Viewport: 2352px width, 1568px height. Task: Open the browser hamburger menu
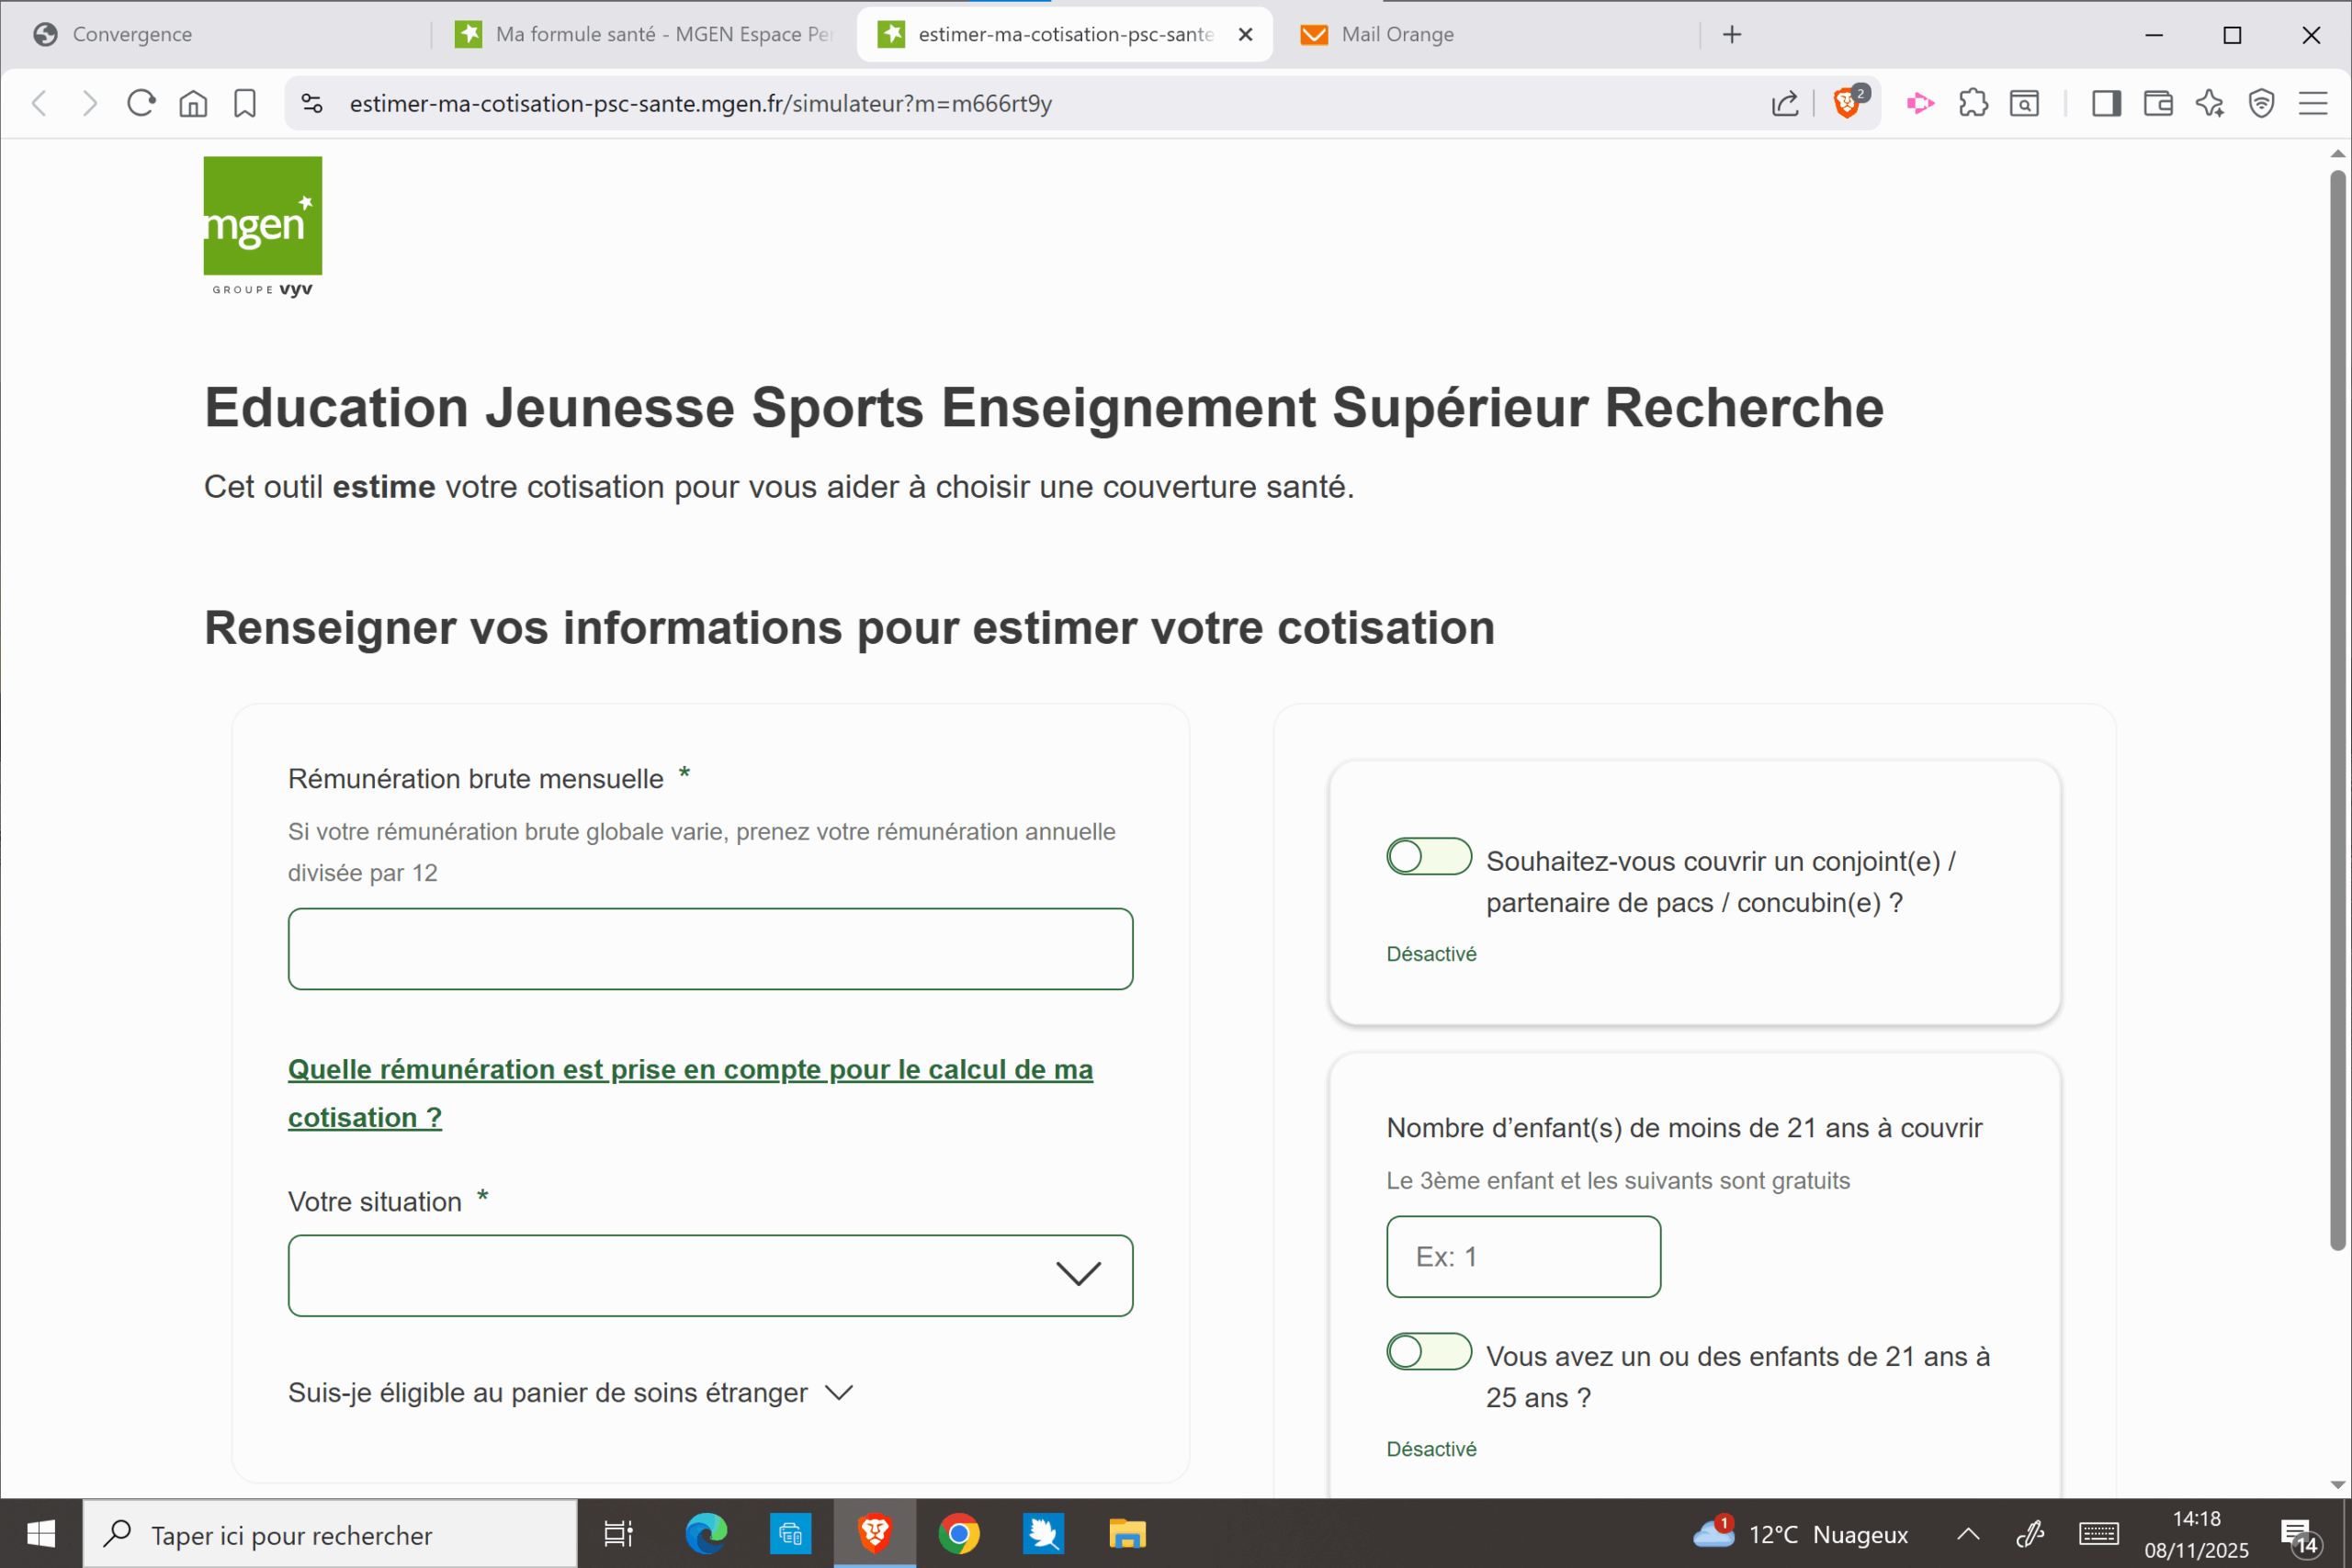coord(2313,103)
